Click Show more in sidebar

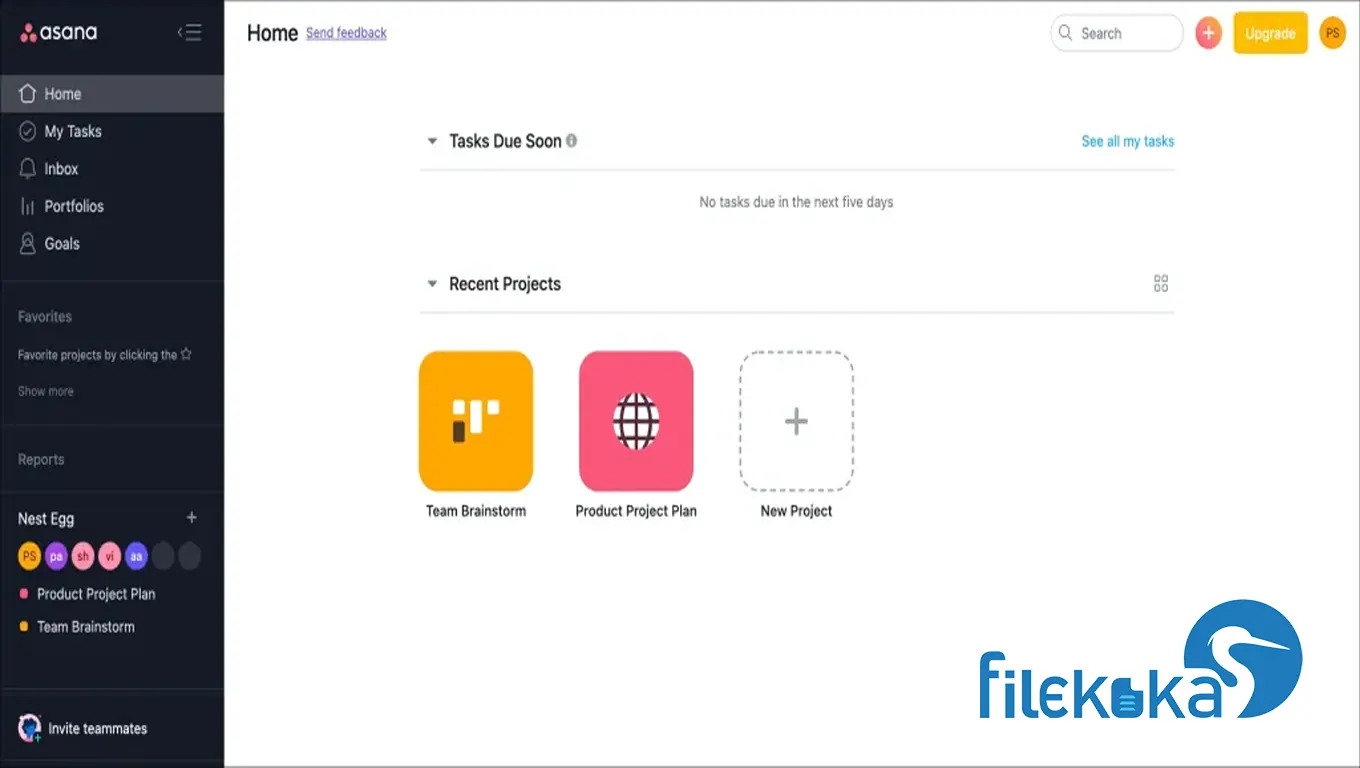46,391
